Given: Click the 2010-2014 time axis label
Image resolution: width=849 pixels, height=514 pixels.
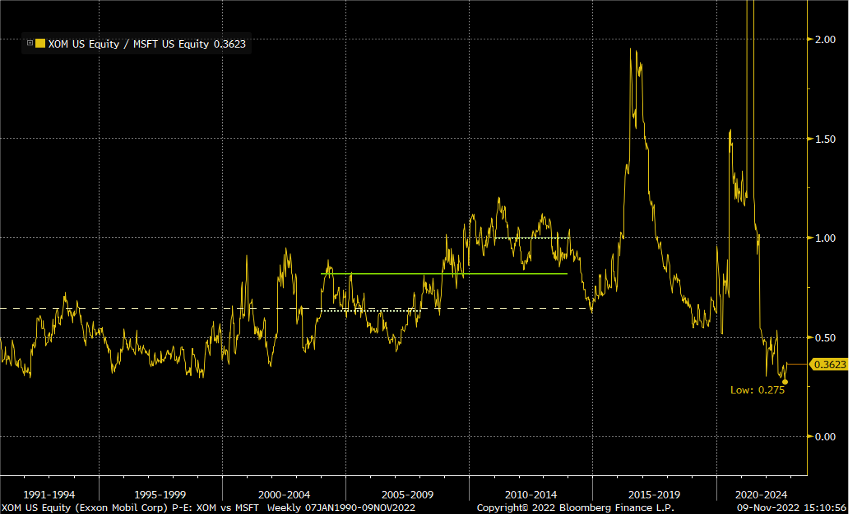Looking at the screenshot, I should point(531,495).
